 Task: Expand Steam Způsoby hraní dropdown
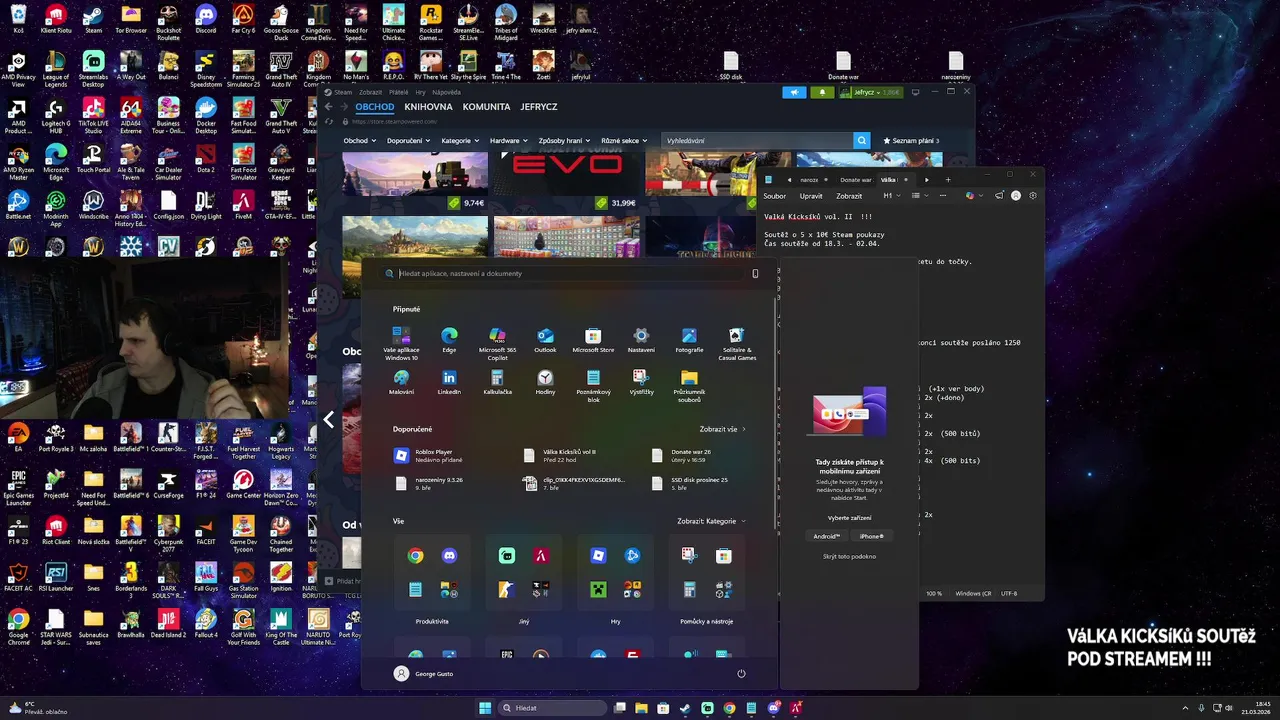(x=564, y=141)
